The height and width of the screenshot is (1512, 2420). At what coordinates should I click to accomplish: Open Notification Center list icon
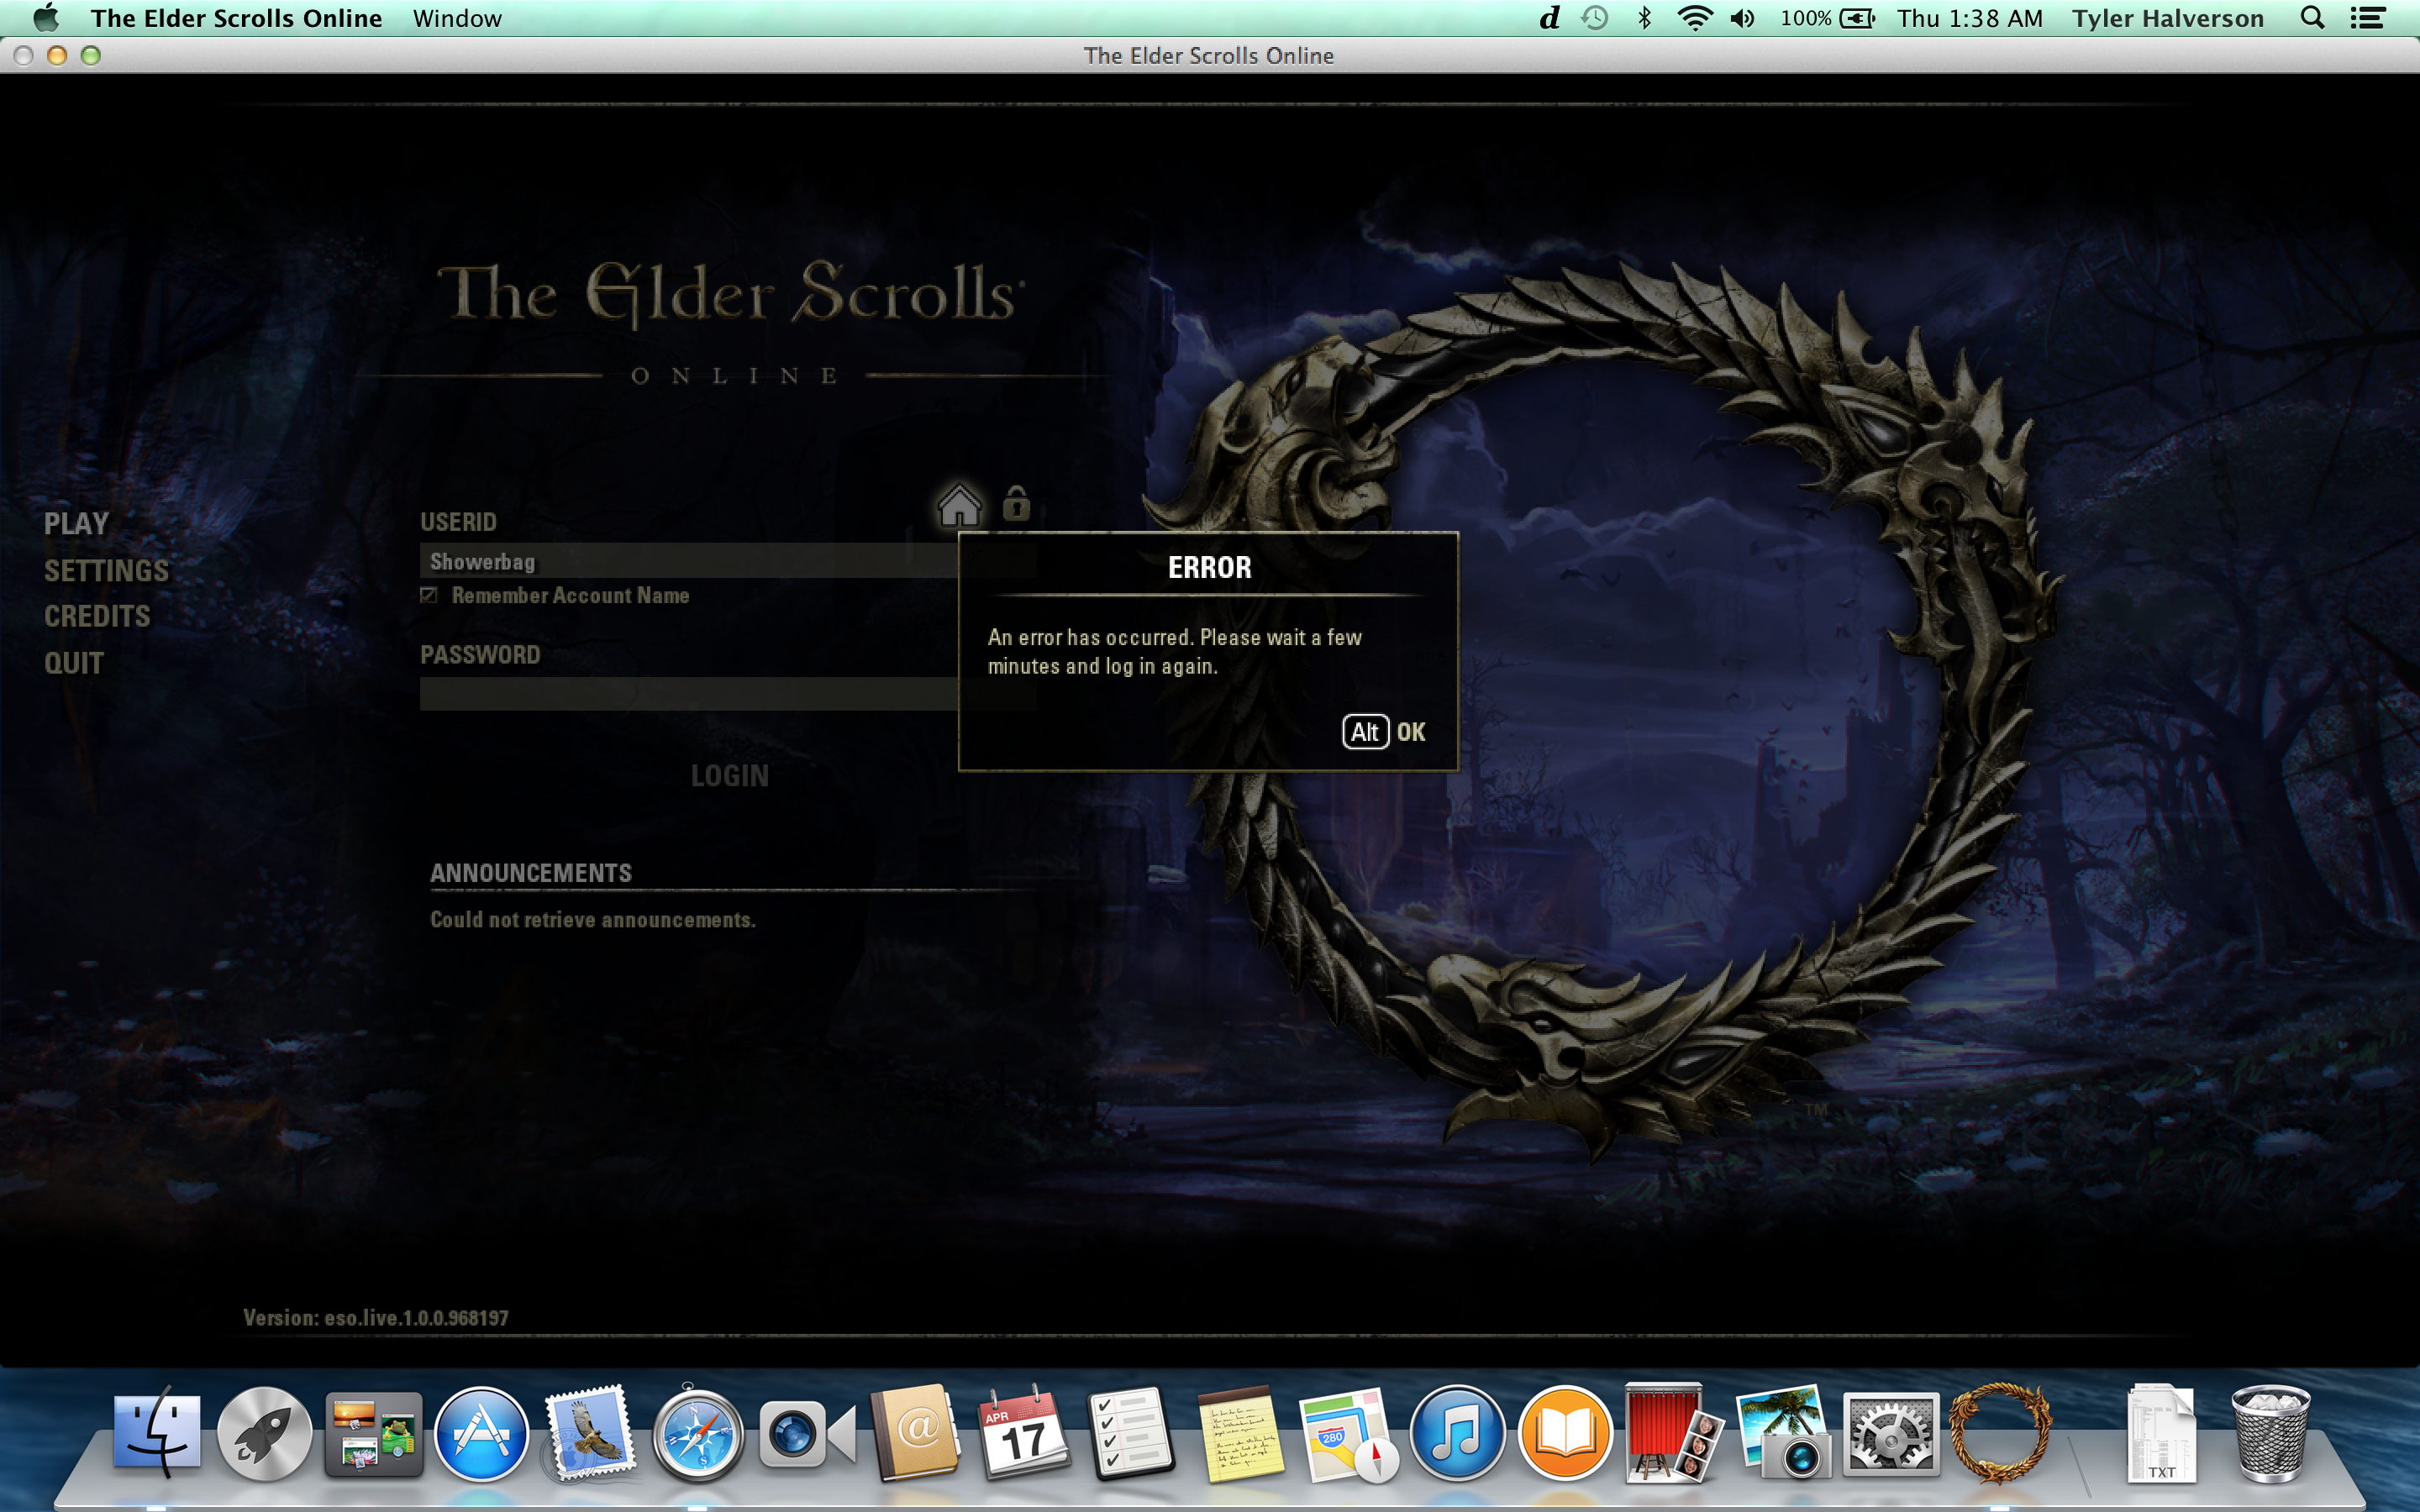(2367, 18)
